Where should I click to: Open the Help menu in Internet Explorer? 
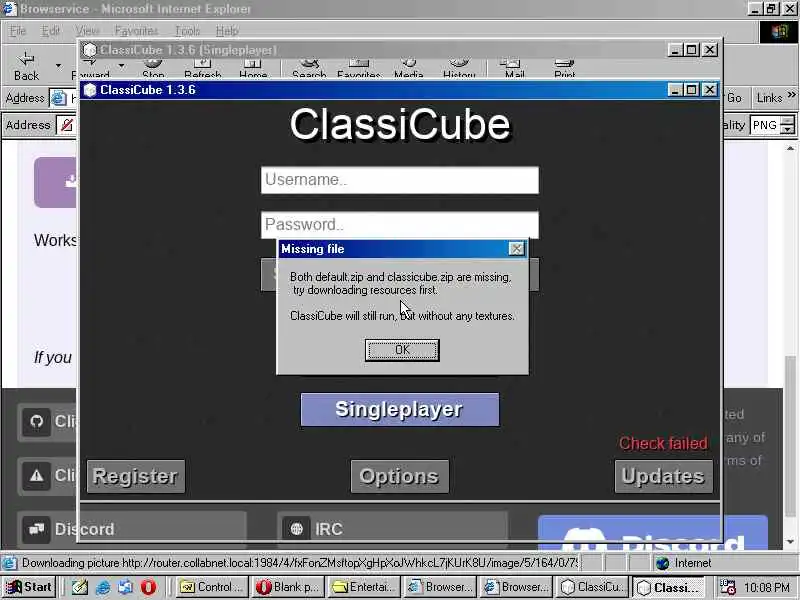[x=227, y=31]
